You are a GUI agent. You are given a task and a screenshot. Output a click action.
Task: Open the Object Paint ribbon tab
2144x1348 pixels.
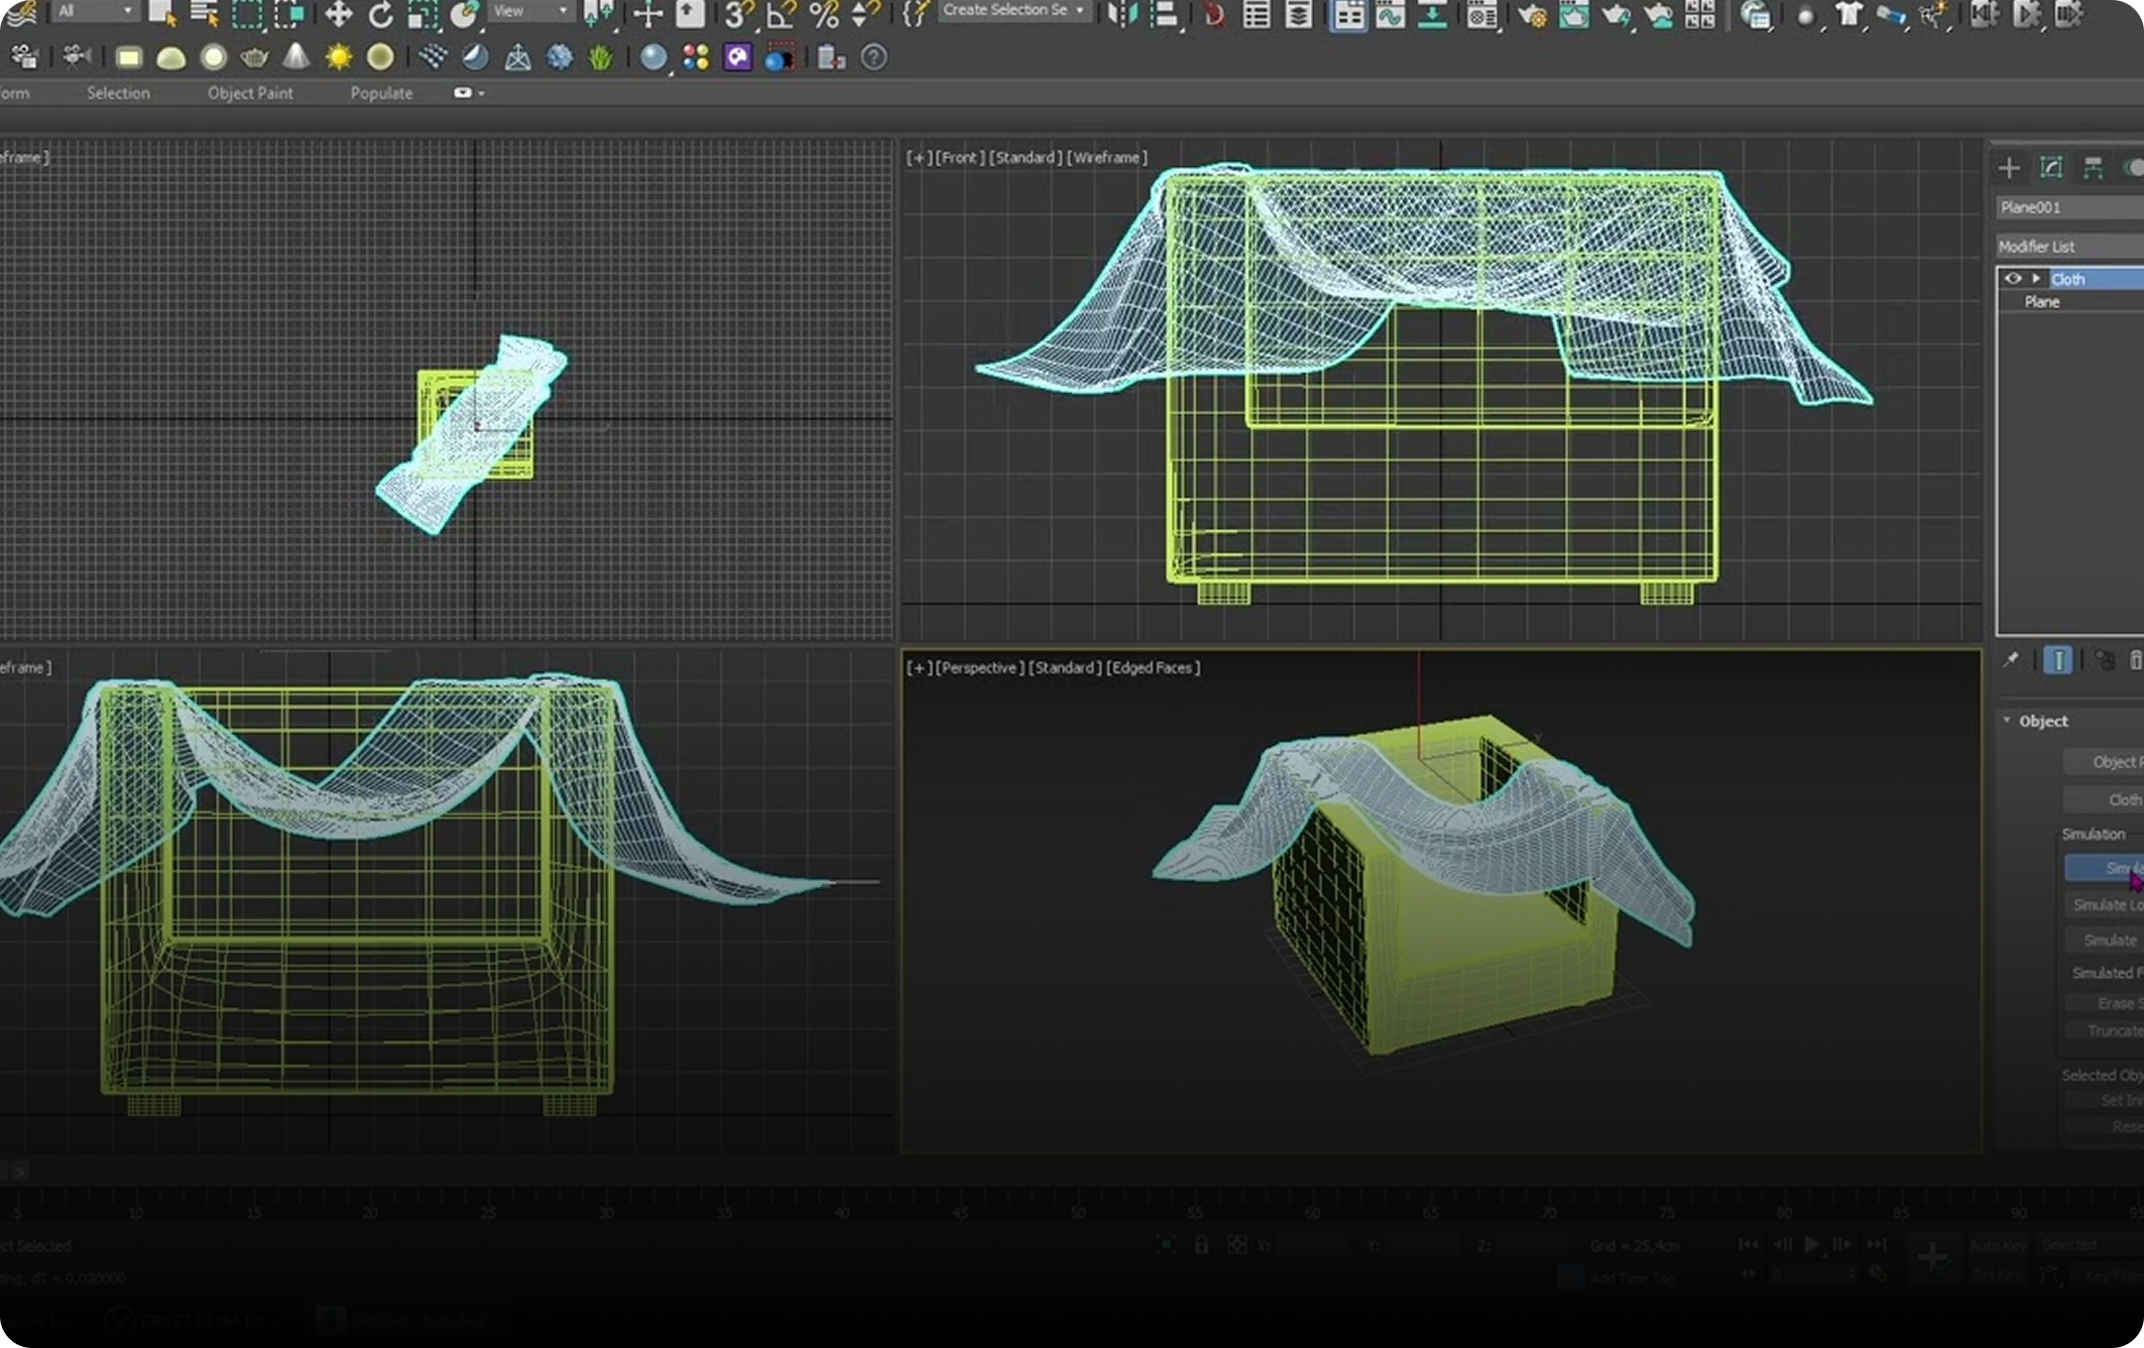coord(250,93)
